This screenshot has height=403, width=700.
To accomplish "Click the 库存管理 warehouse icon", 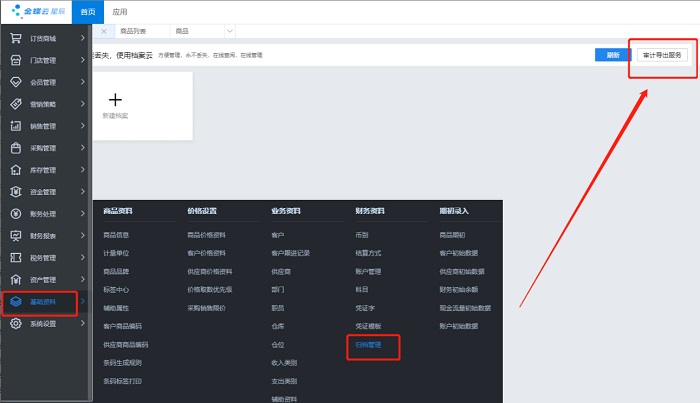I will (x=15, y=170).
